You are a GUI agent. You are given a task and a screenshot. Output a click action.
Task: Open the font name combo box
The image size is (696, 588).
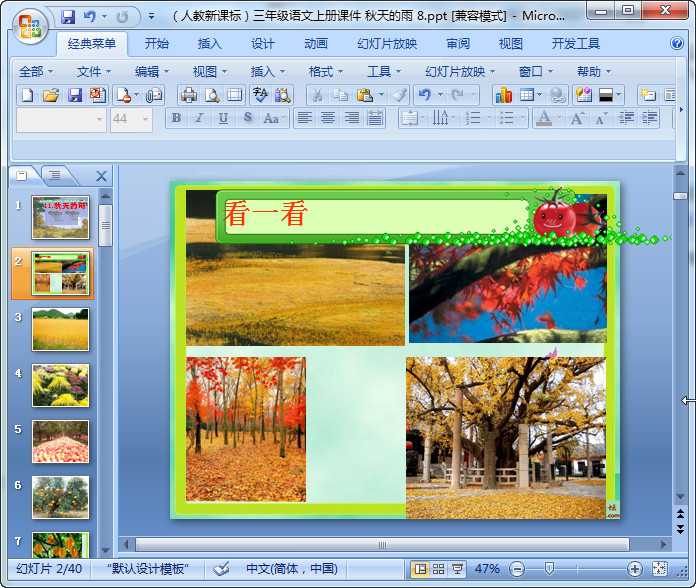(61, 119)
